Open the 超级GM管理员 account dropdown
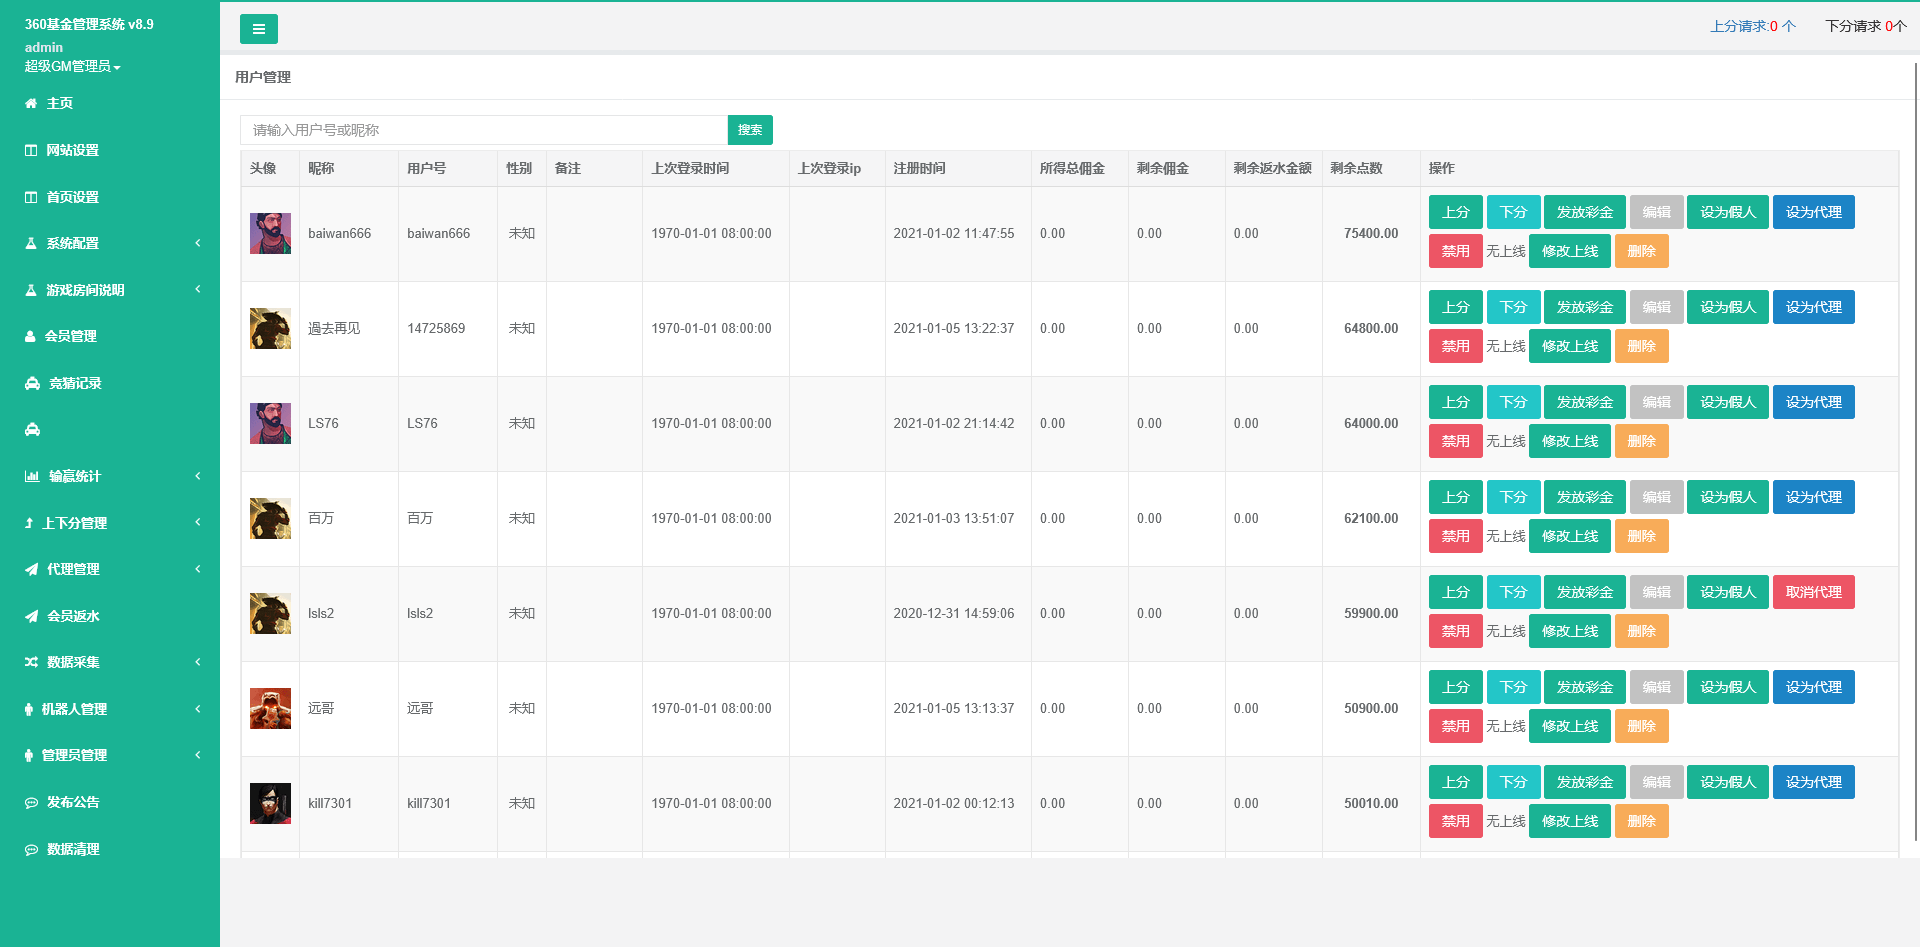The image size is (1920, 947). coord(73,66)
